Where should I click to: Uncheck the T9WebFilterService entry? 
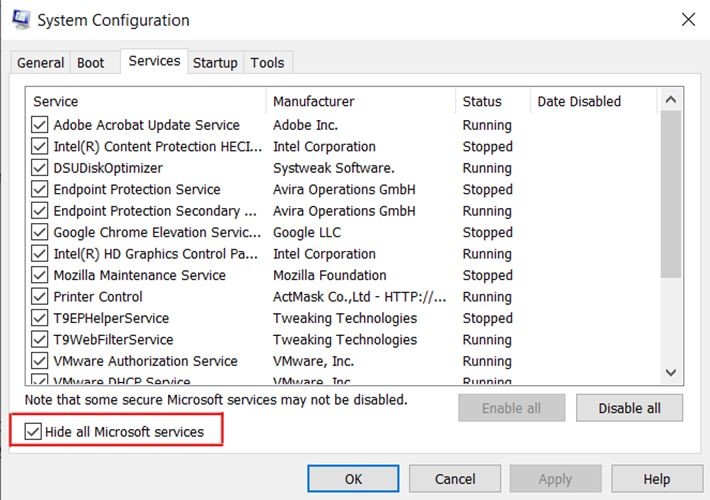[x=40, y=340]
